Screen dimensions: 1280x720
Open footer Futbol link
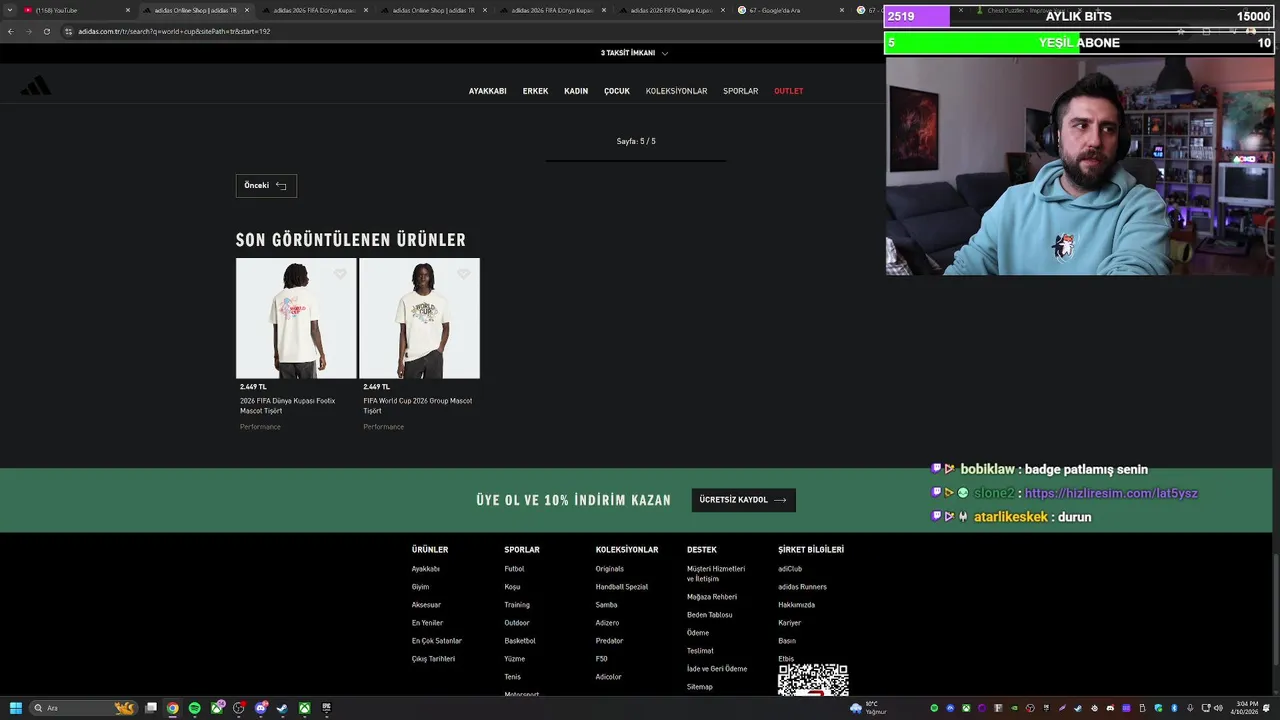click(514, 569)
